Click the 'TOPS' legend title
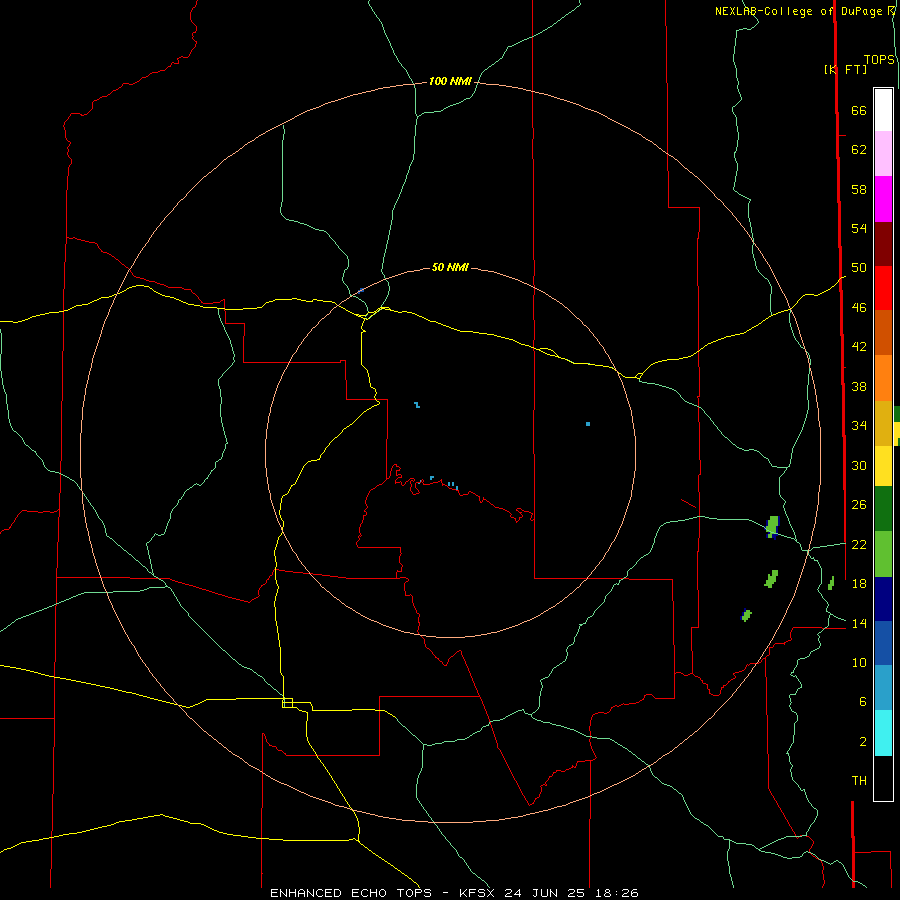 coord(879,60)
